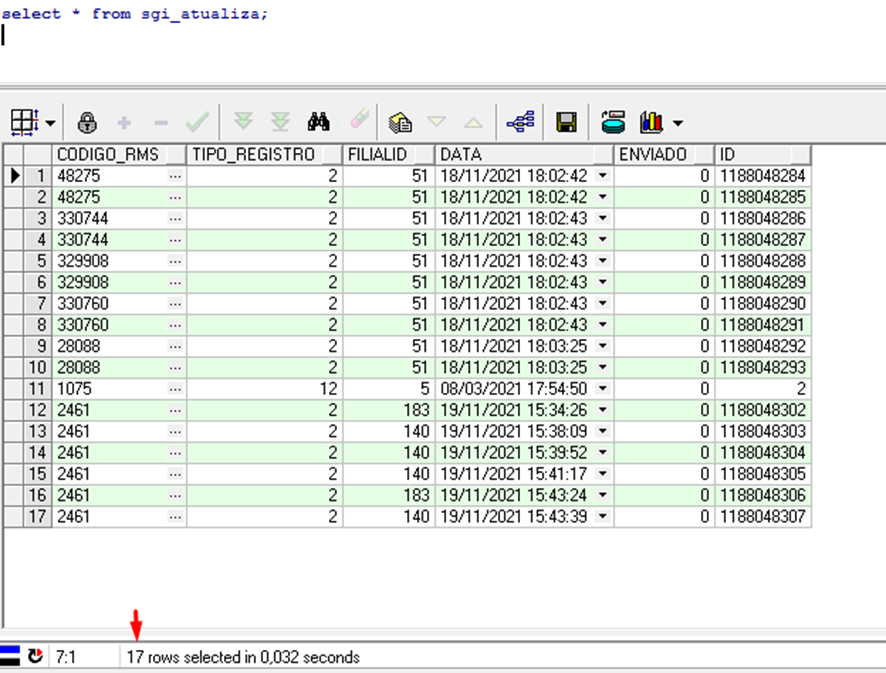Select row number 11 header
Viewport: 886px width, 673px height.
coord(38,389)
